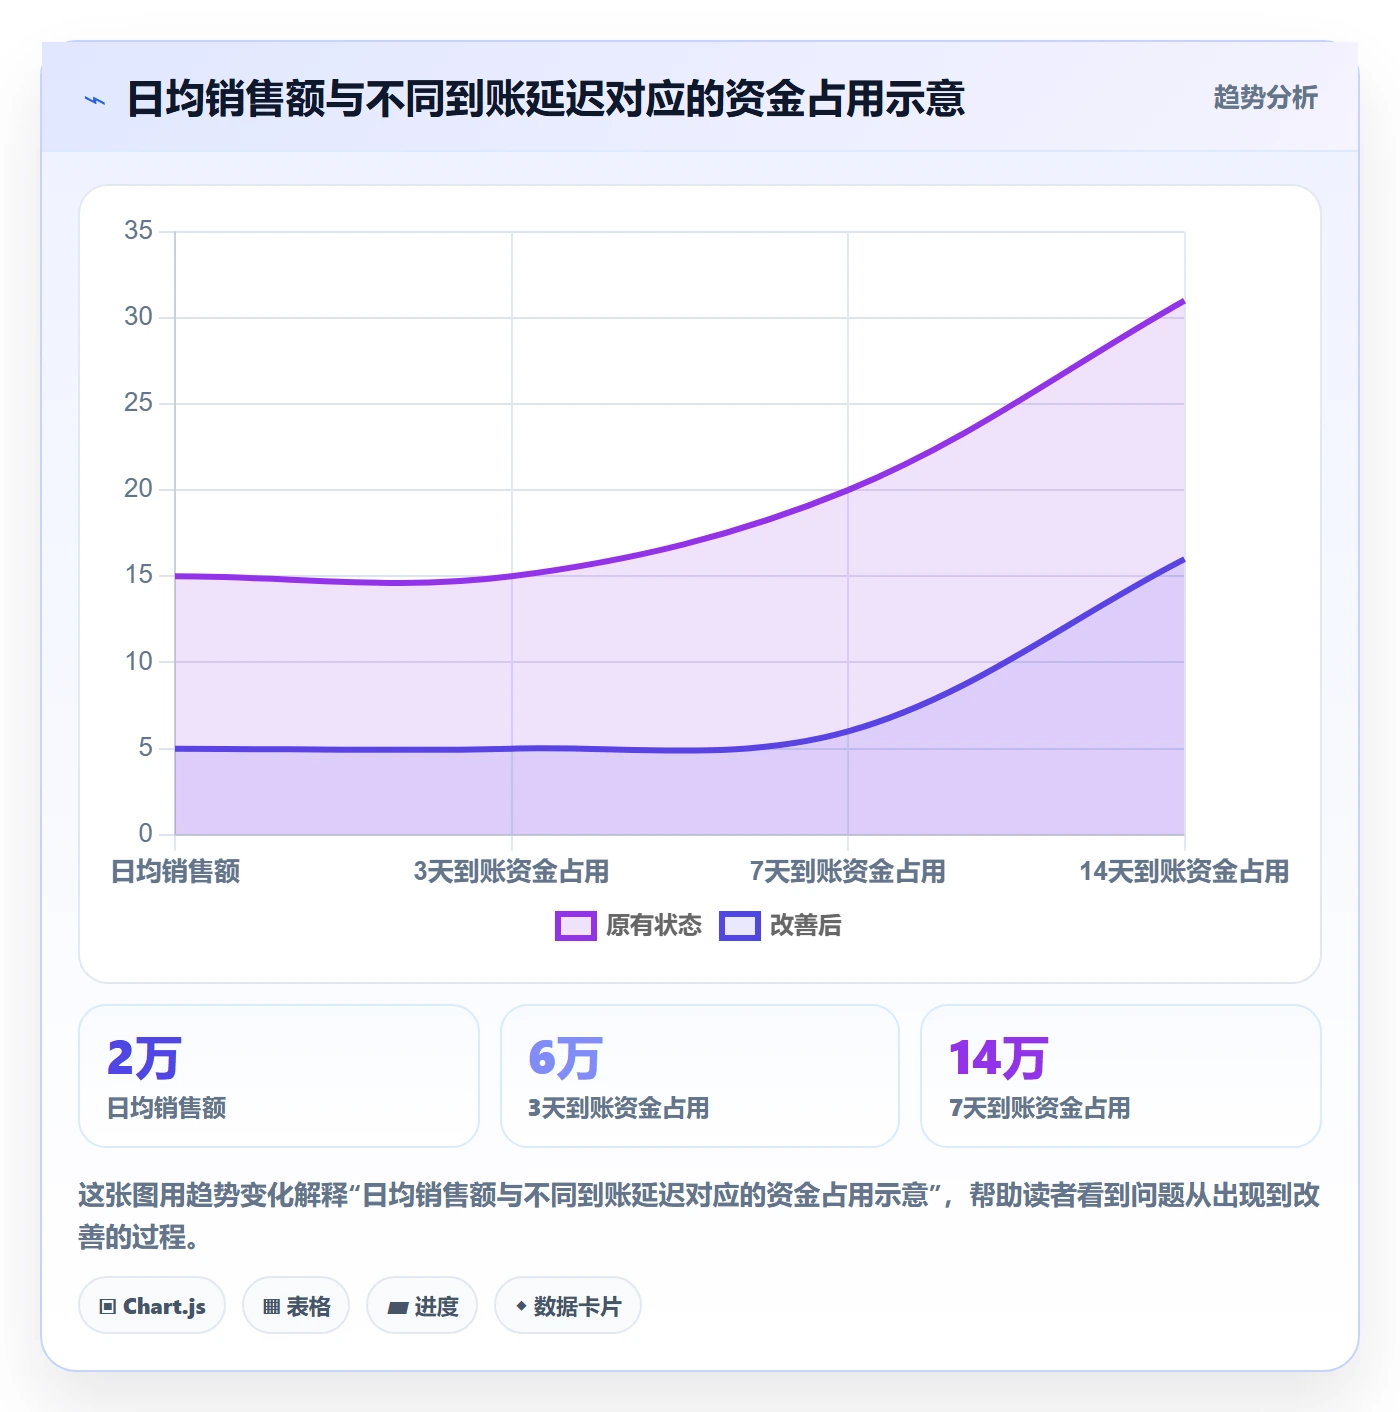1400x1412 pixels.
Task: Toggle the 改善后 legend swatch
Action: [x=739, y=926]
